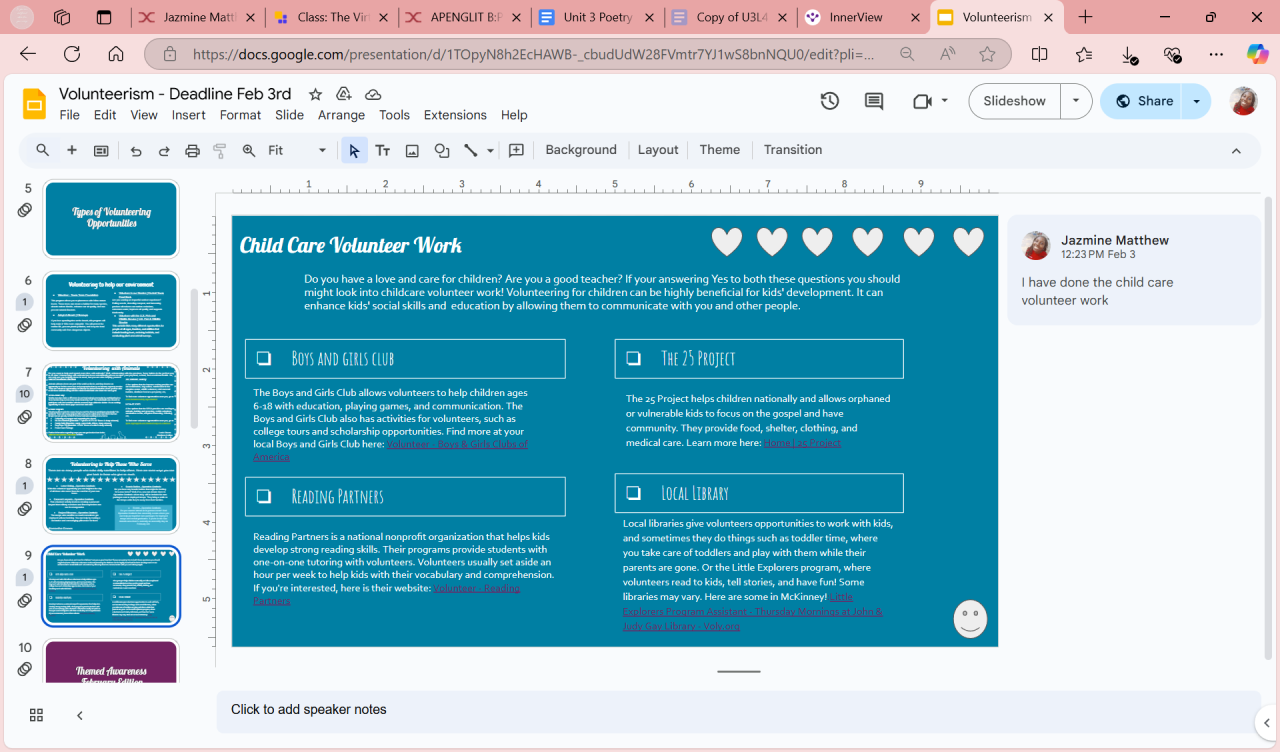Screen dimensions: 1280x752
Task: Click the undo arrow in toolbar
Action: [x=136, y=151]
